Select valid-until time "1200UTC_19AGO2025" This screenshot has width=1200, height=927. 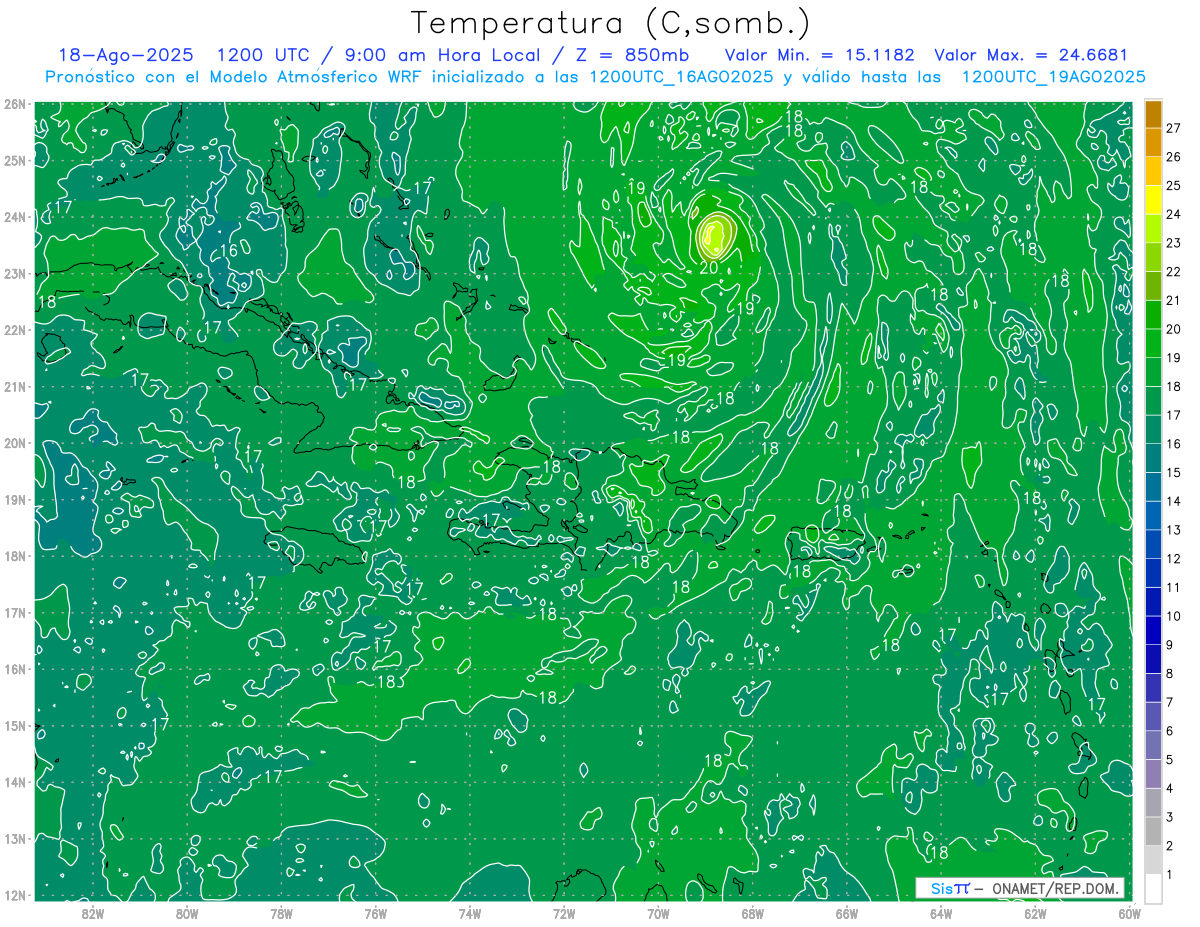tap(1054, 77)
